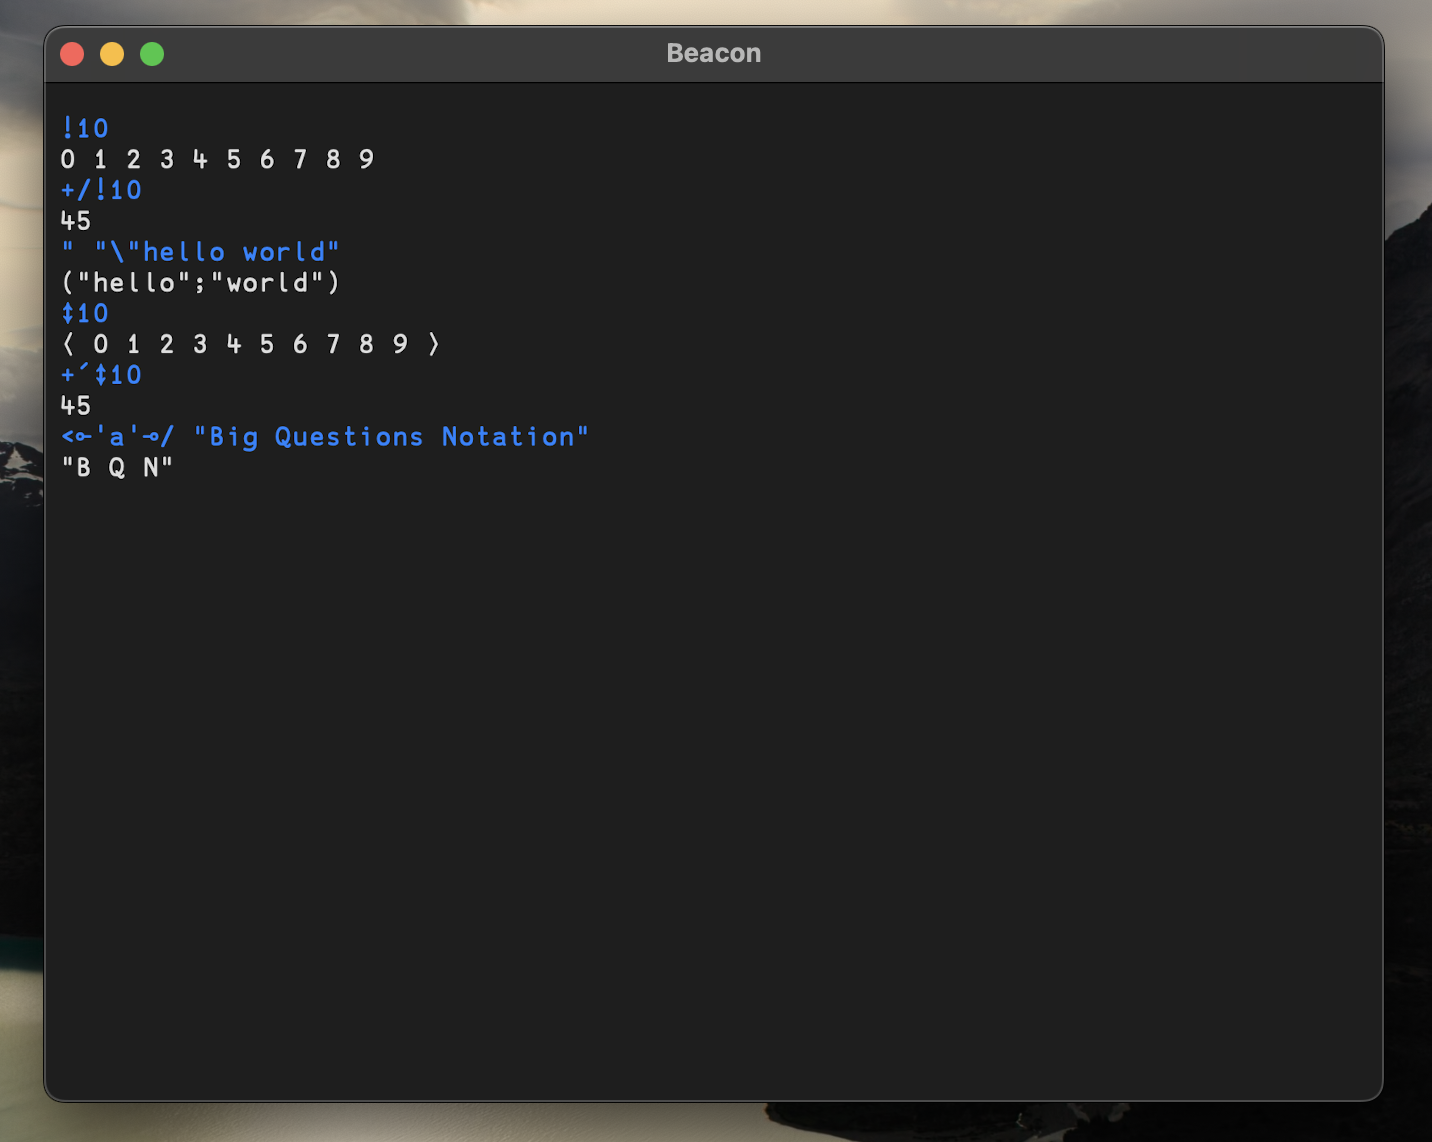Click the output ("hello";"world")
The width and height of the screenshot is (1432, 1142).
(201, 283)
